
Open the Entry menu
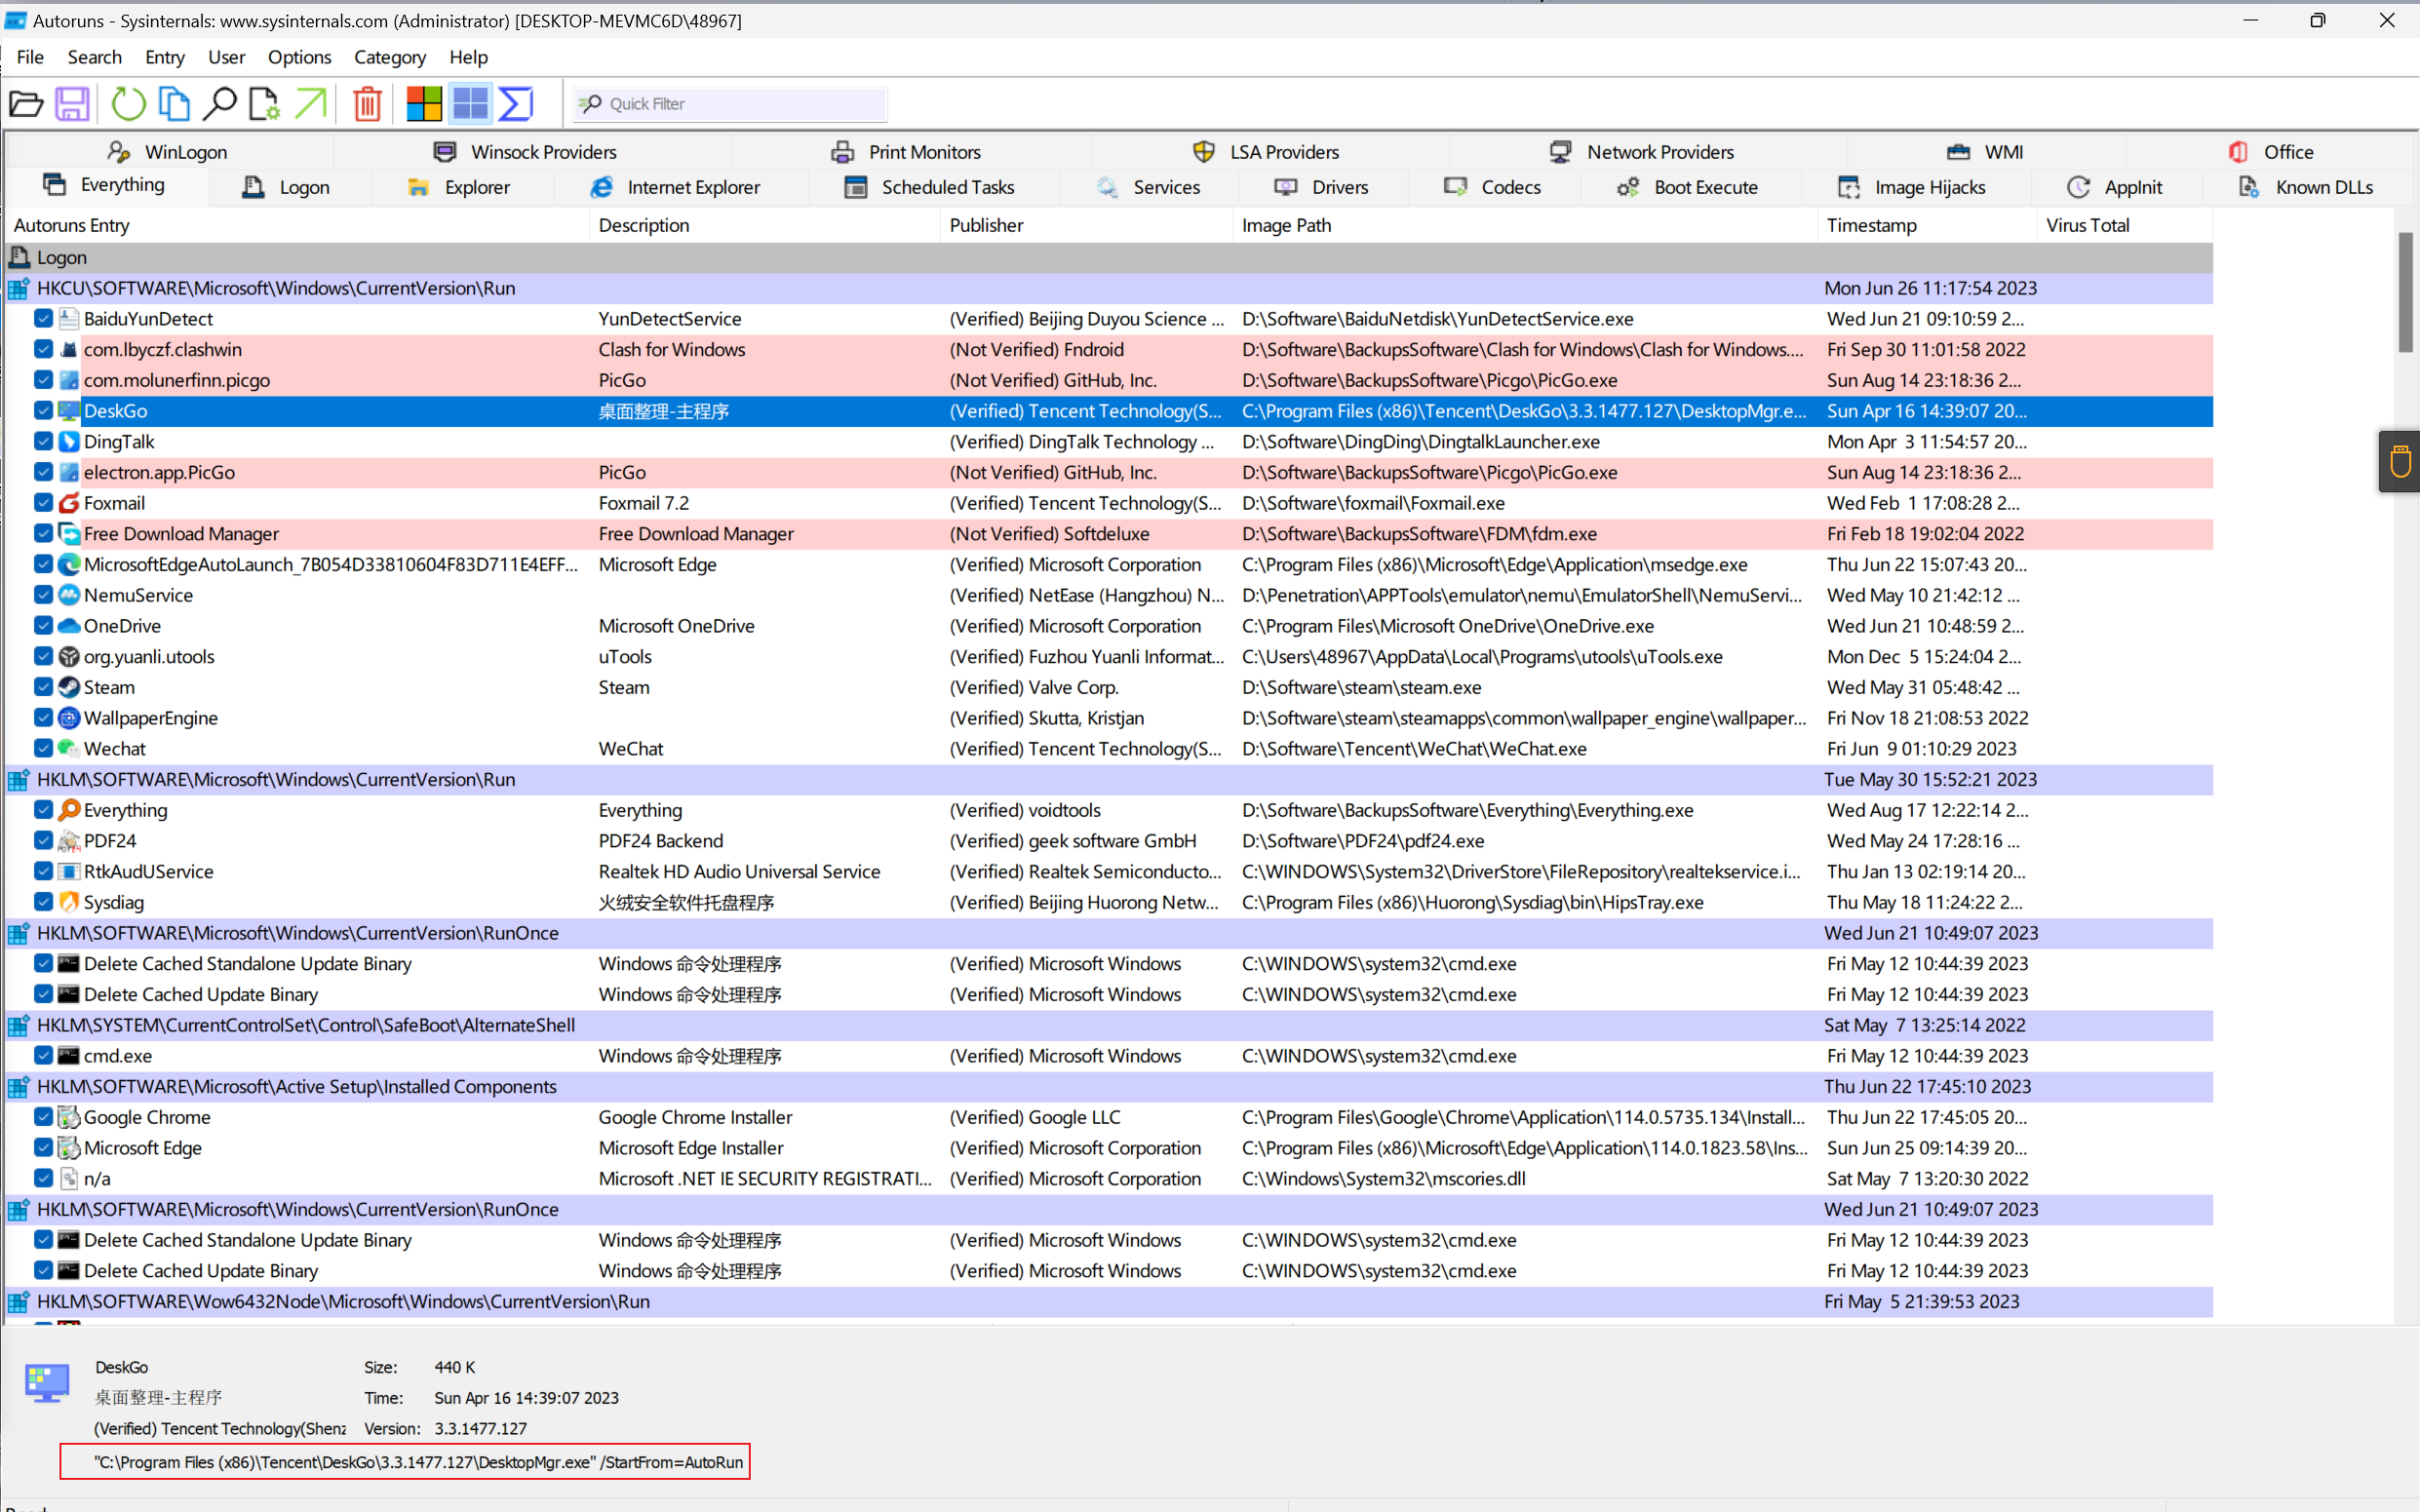164,57
